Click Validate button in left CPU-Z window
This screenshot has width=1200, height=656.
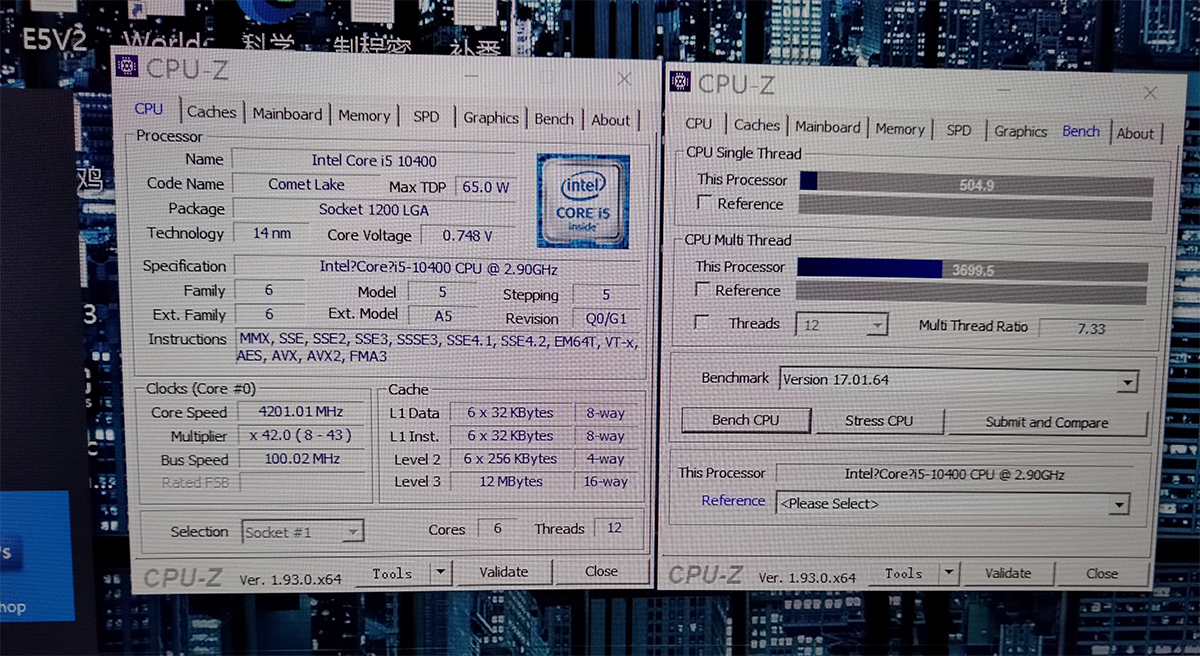pyautogui.click(x=503, y=572)
